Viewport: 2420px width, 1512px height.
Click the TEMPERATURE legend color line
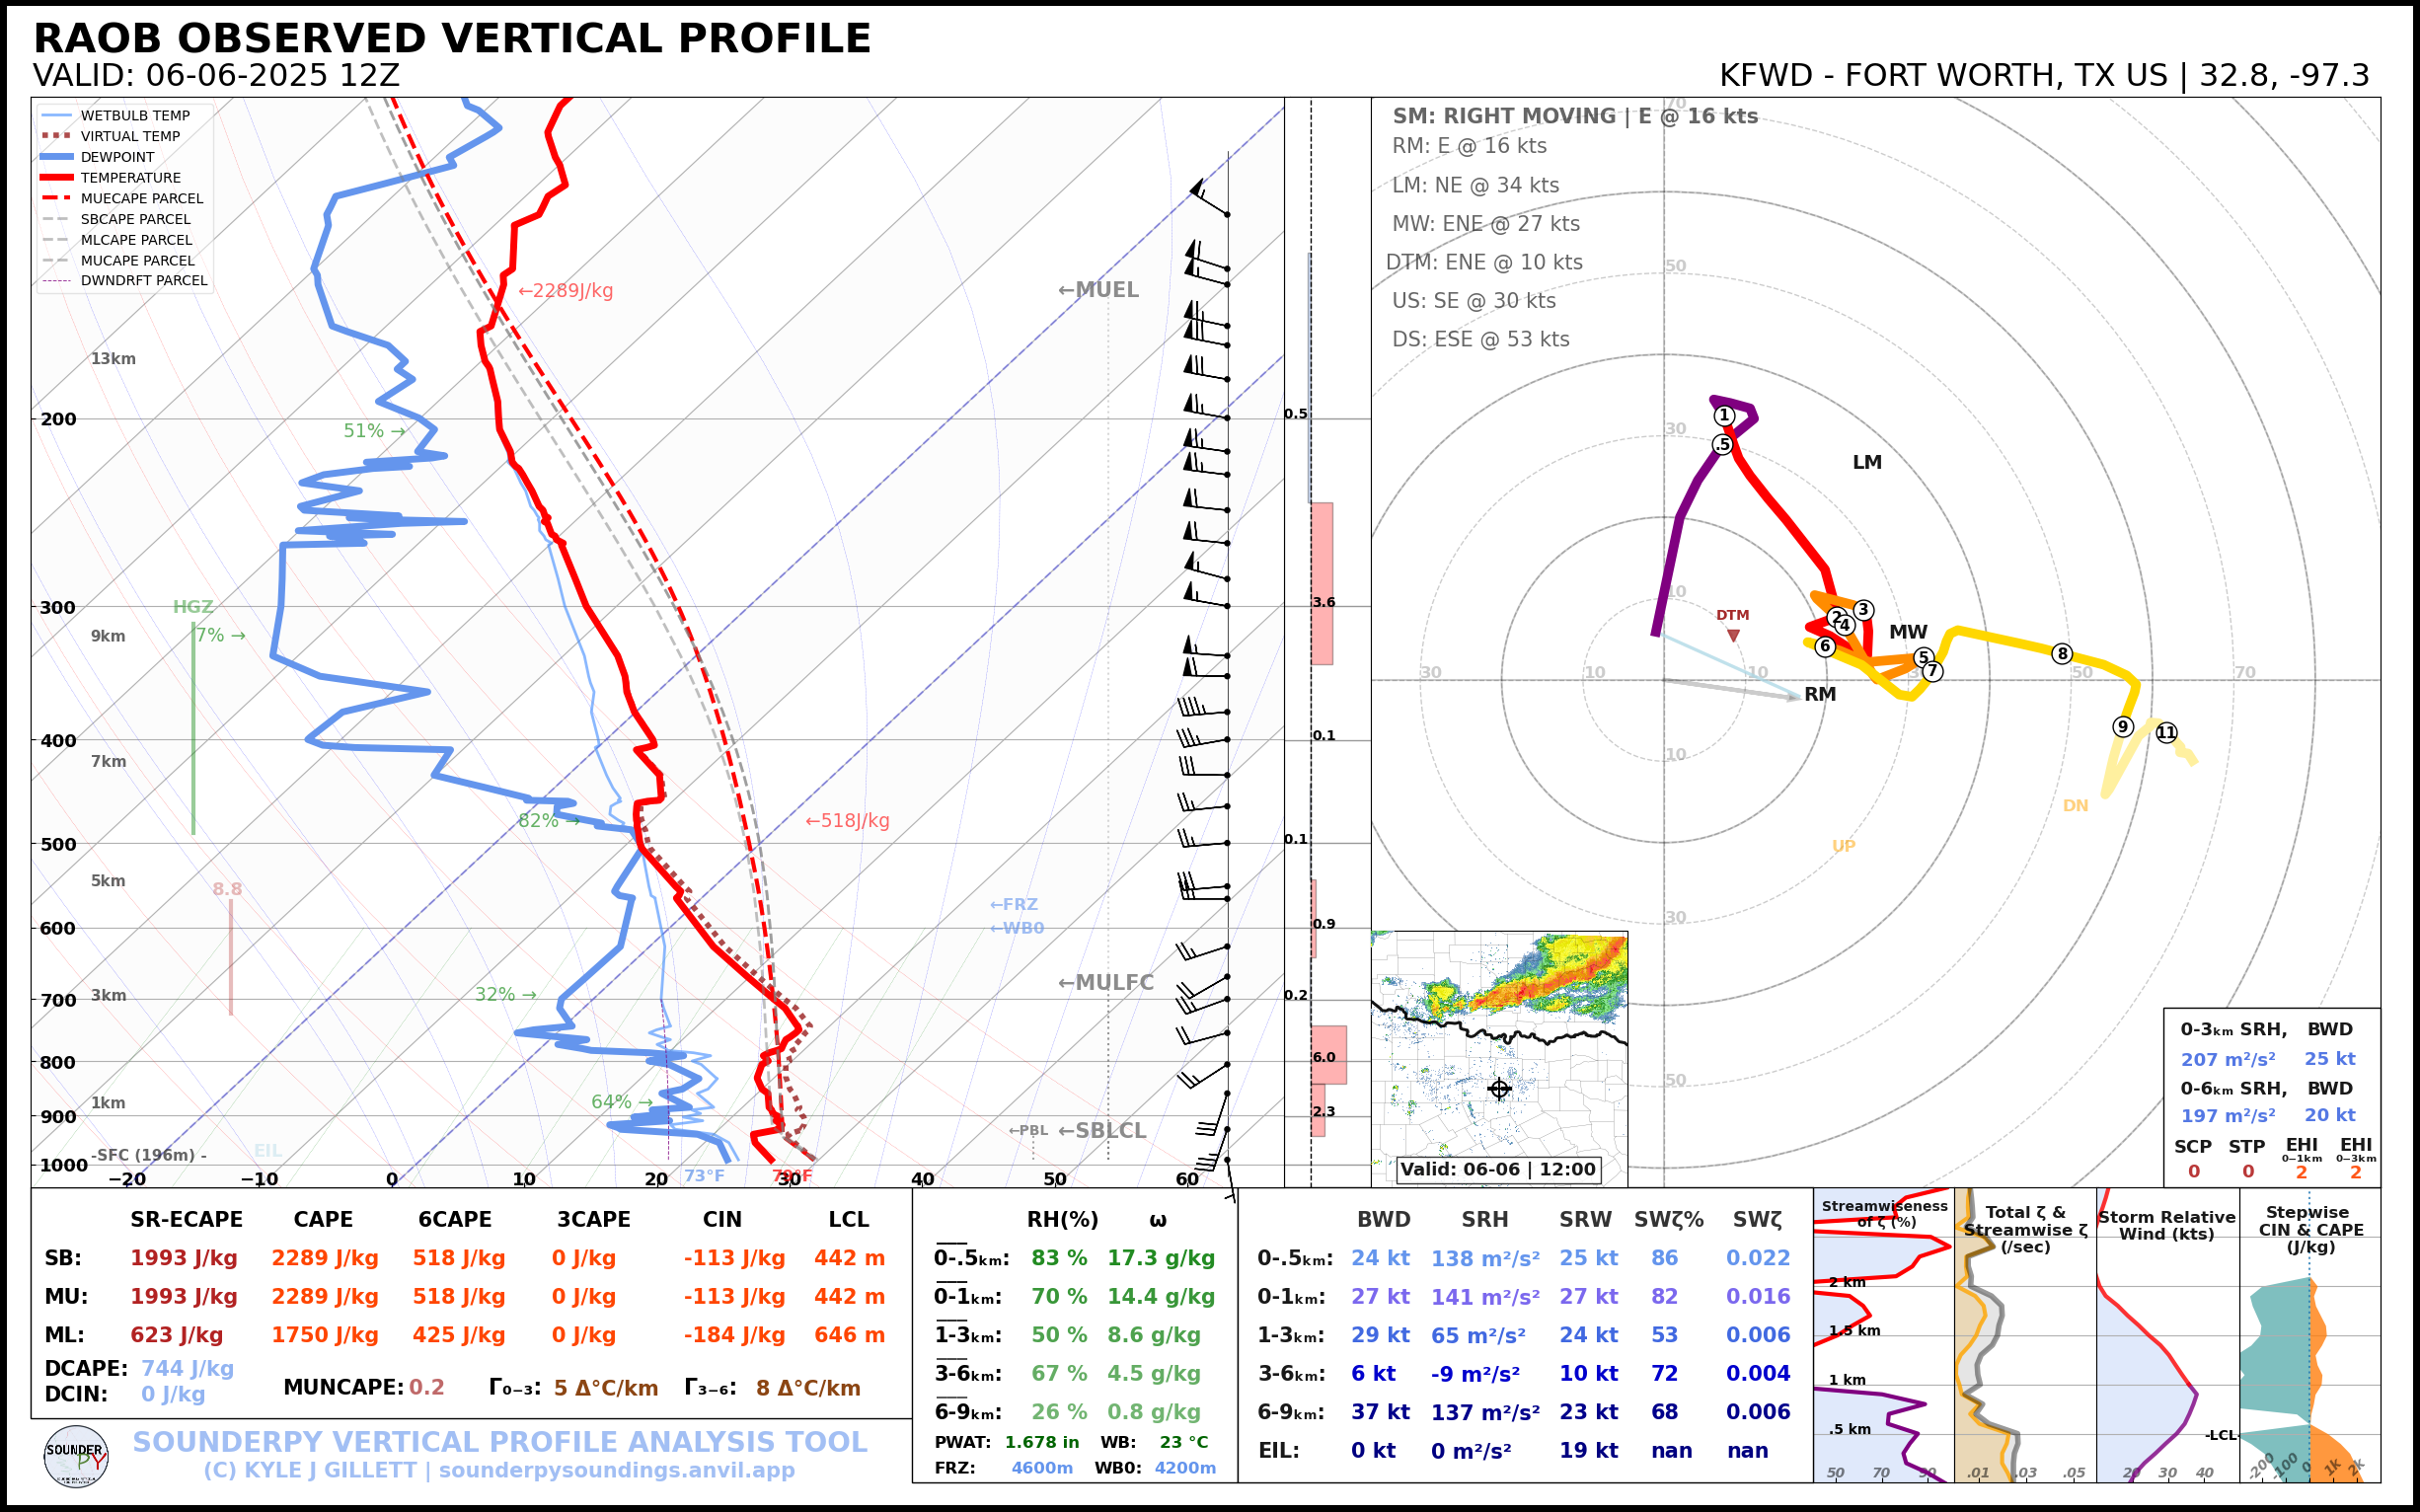tap(57, 178)
